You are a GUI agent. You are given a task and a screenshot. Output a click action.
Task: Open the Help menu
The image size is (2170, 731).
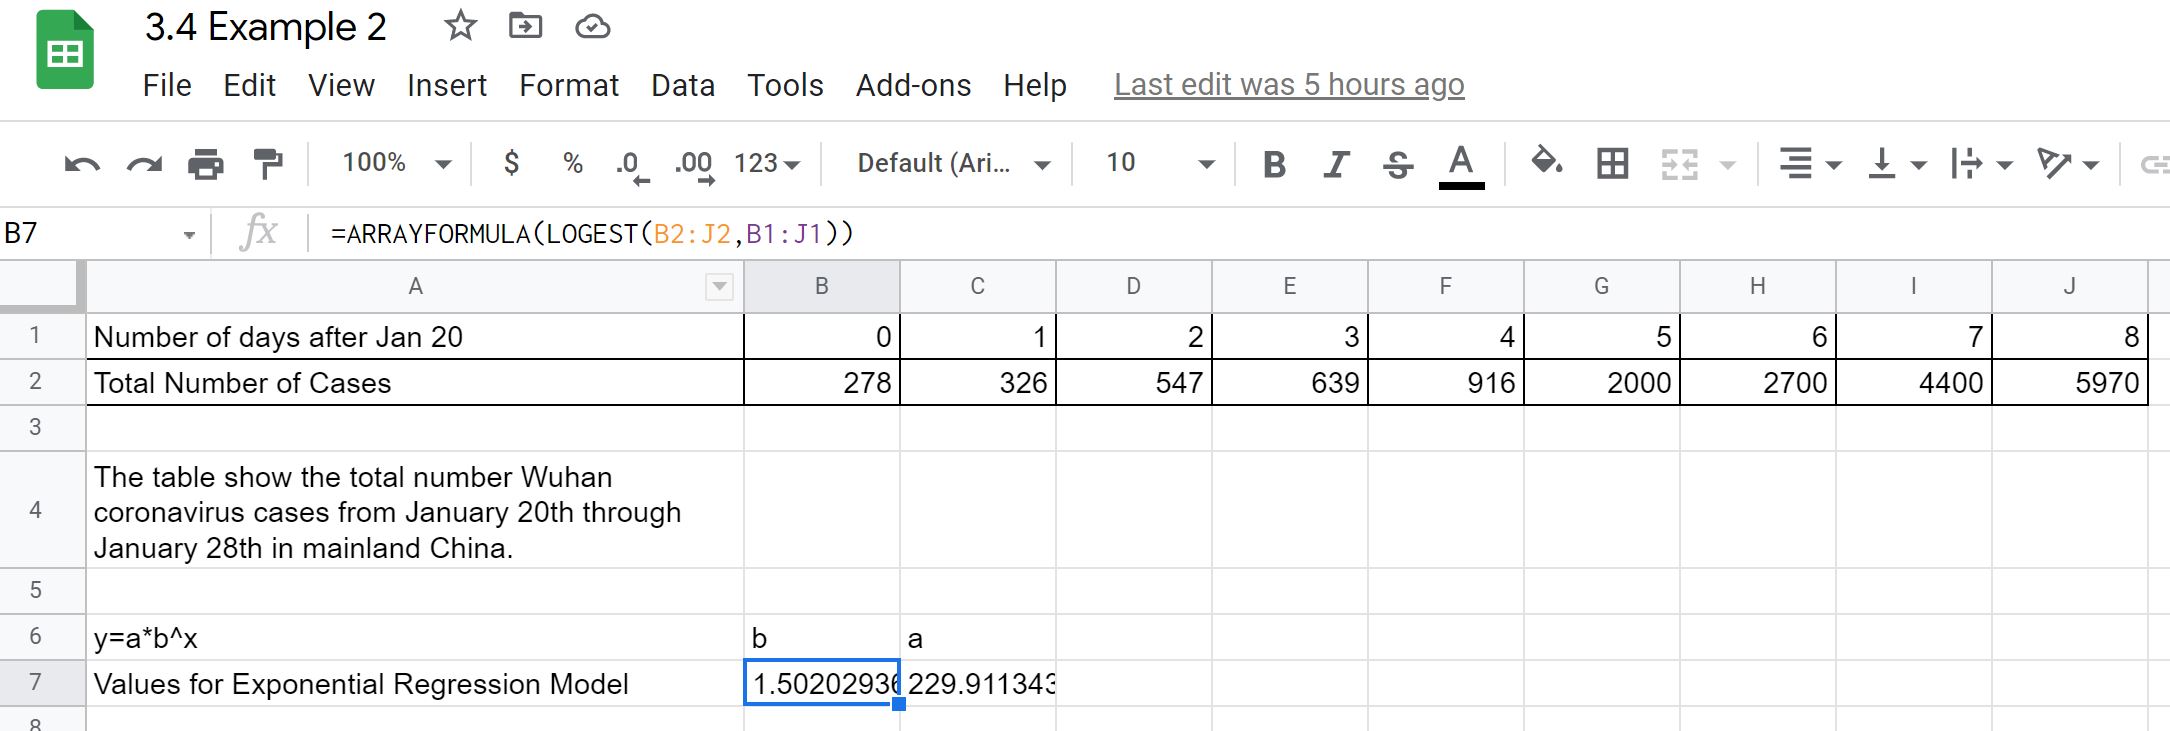pos(1035,86)
